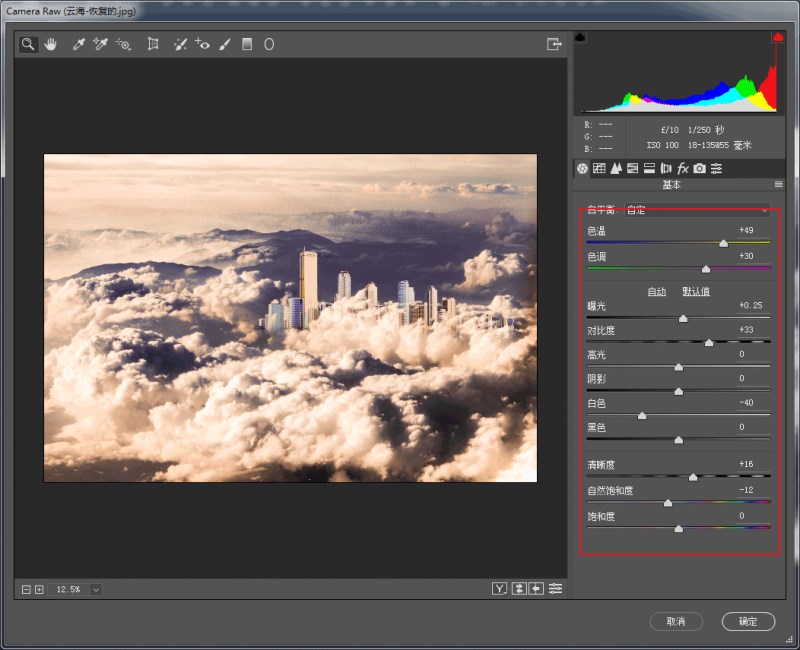800x650 pixels.
Task: Toggle shadow clipping warning in histogram
Action: (x=582, y=37)
